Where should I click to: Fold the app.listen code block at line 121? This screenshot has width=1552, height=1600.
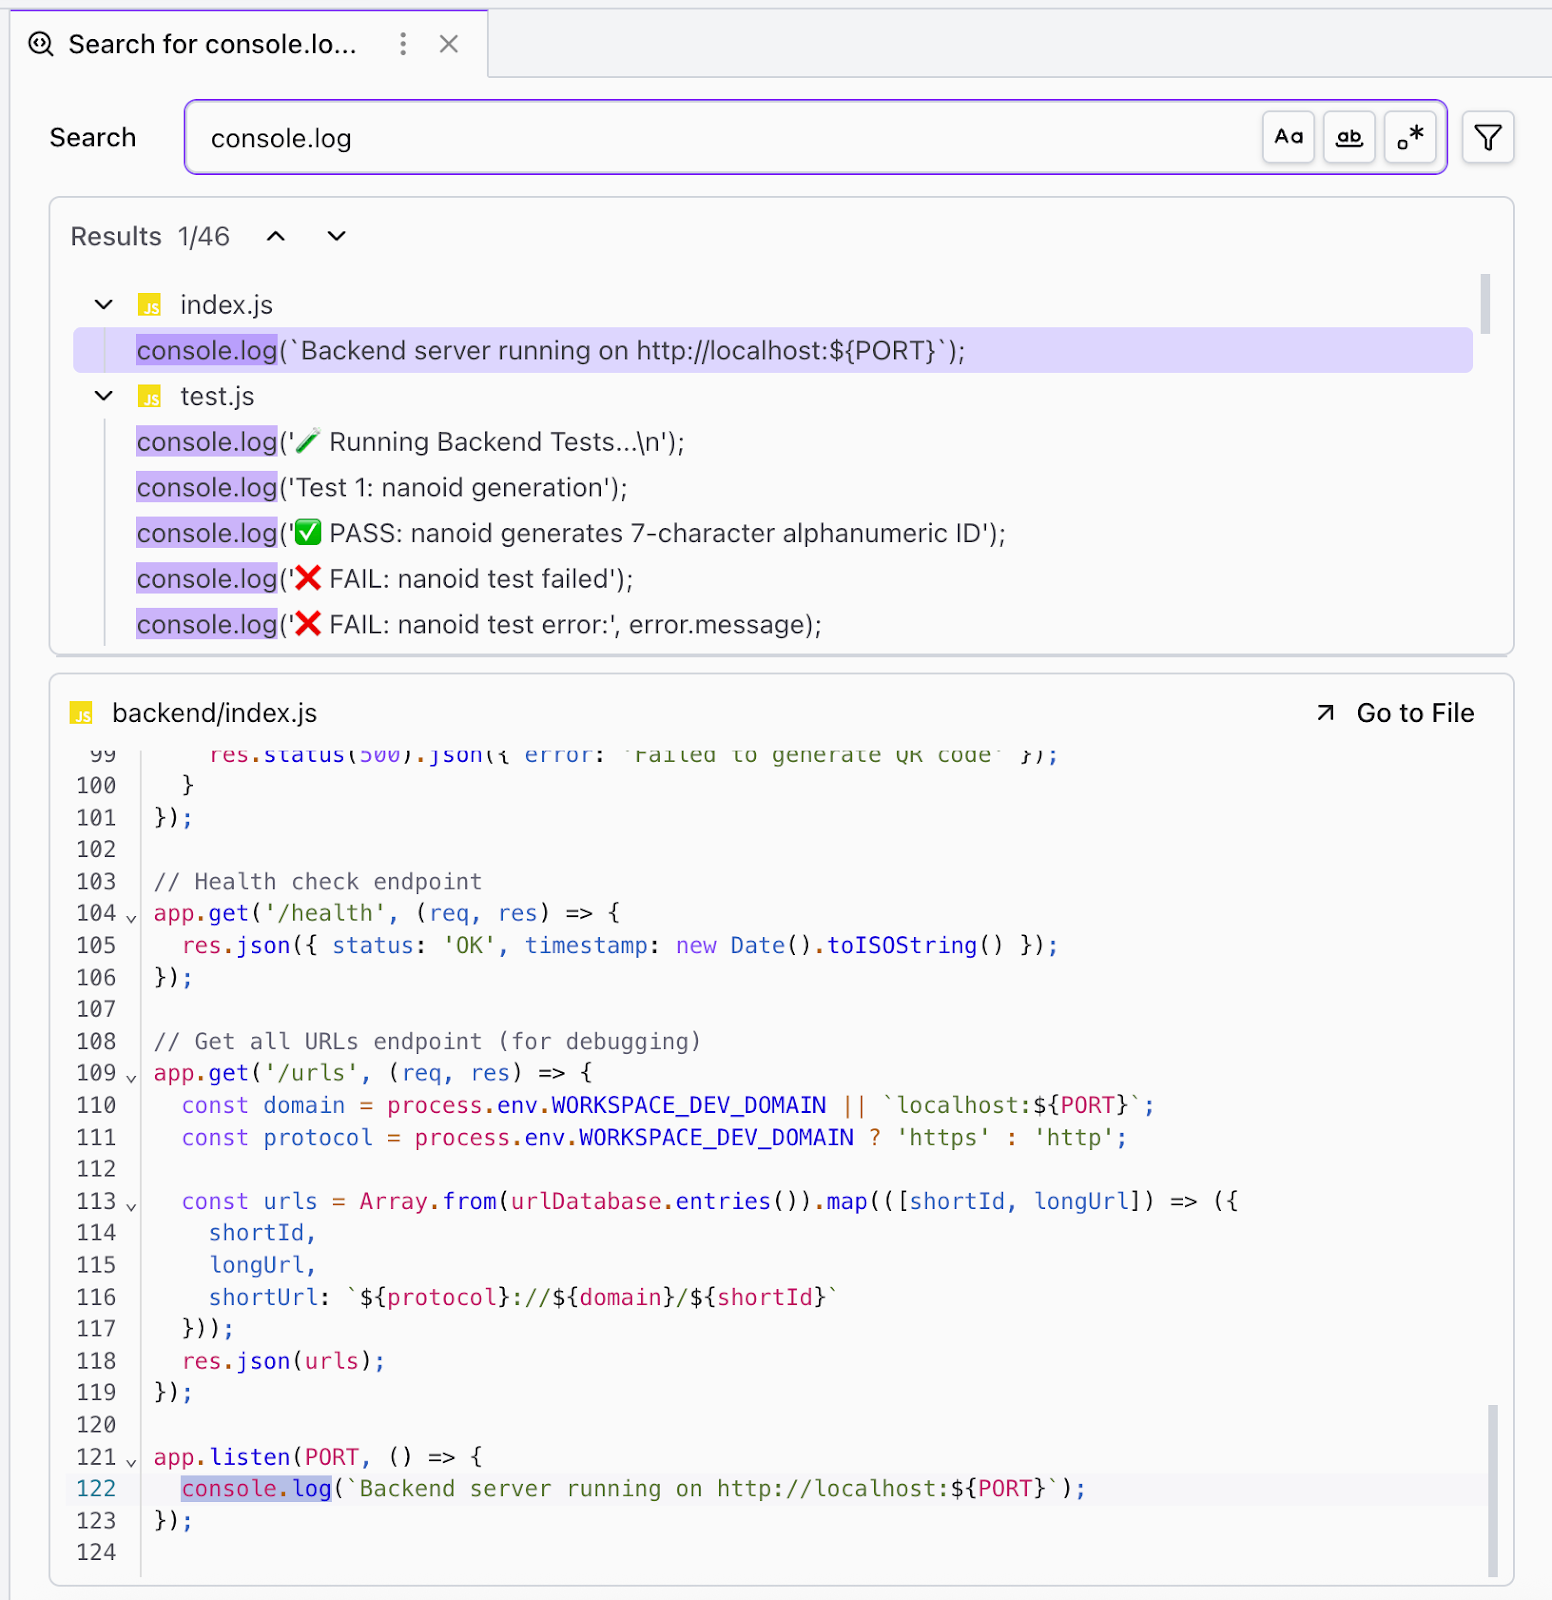pyautogui.click(x=131, y=1461)
